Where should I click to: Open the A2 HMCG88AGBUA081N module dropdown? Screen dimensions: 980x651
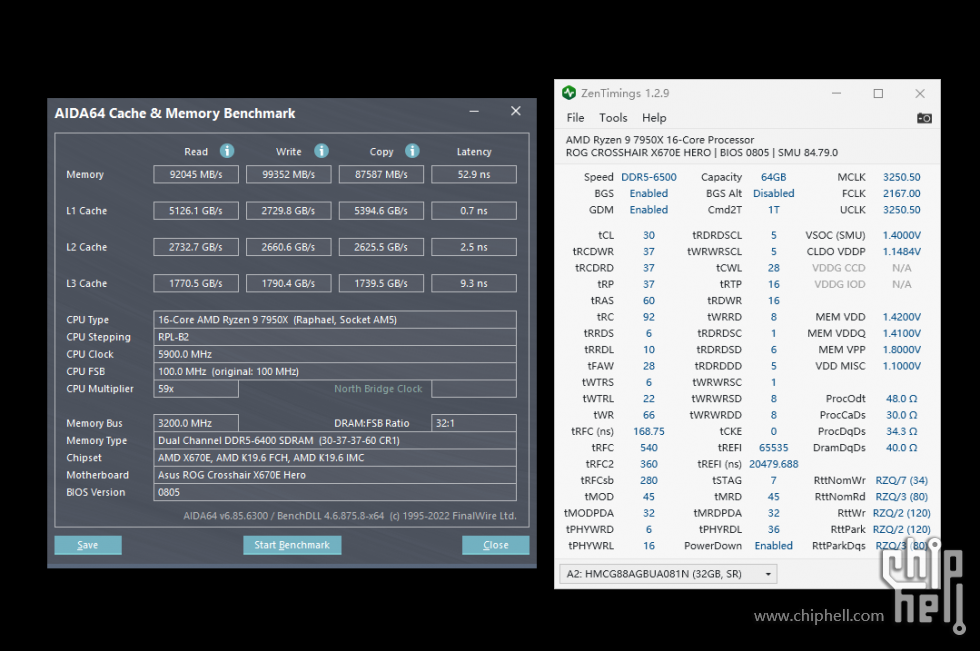(668, 574)
